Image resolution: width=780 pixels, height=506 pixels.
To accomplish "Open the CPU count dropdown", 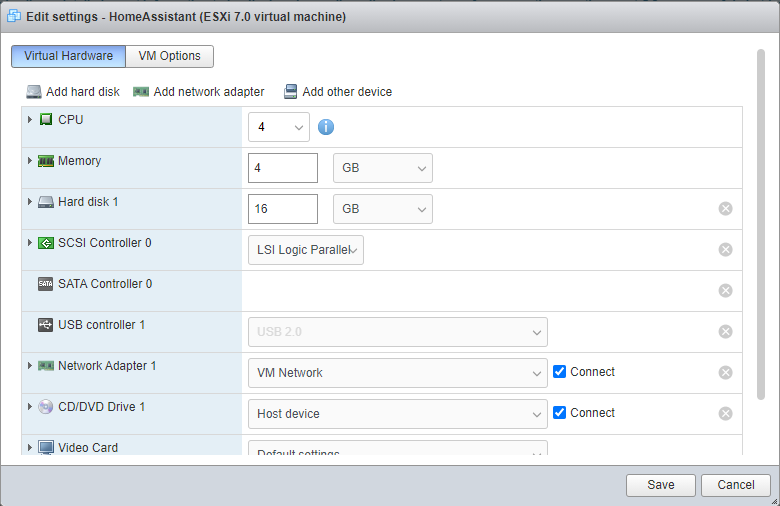I will click(279, 127).
